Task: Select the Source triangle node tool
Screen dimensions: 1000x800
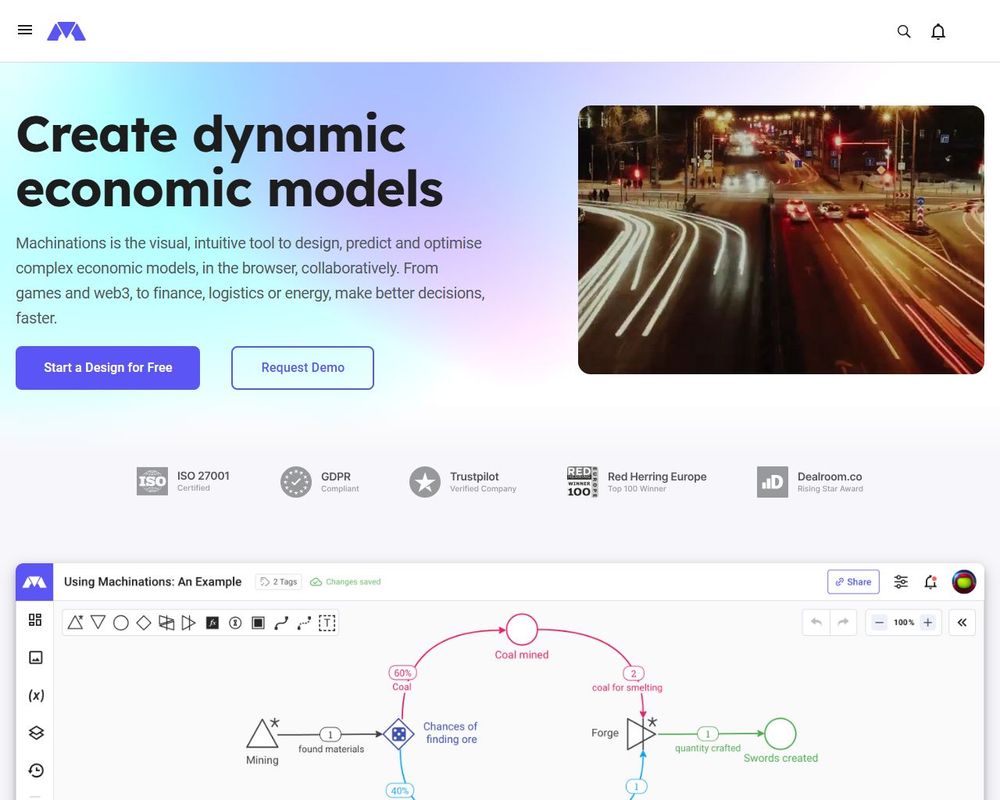Action: [x=75, y=622]
